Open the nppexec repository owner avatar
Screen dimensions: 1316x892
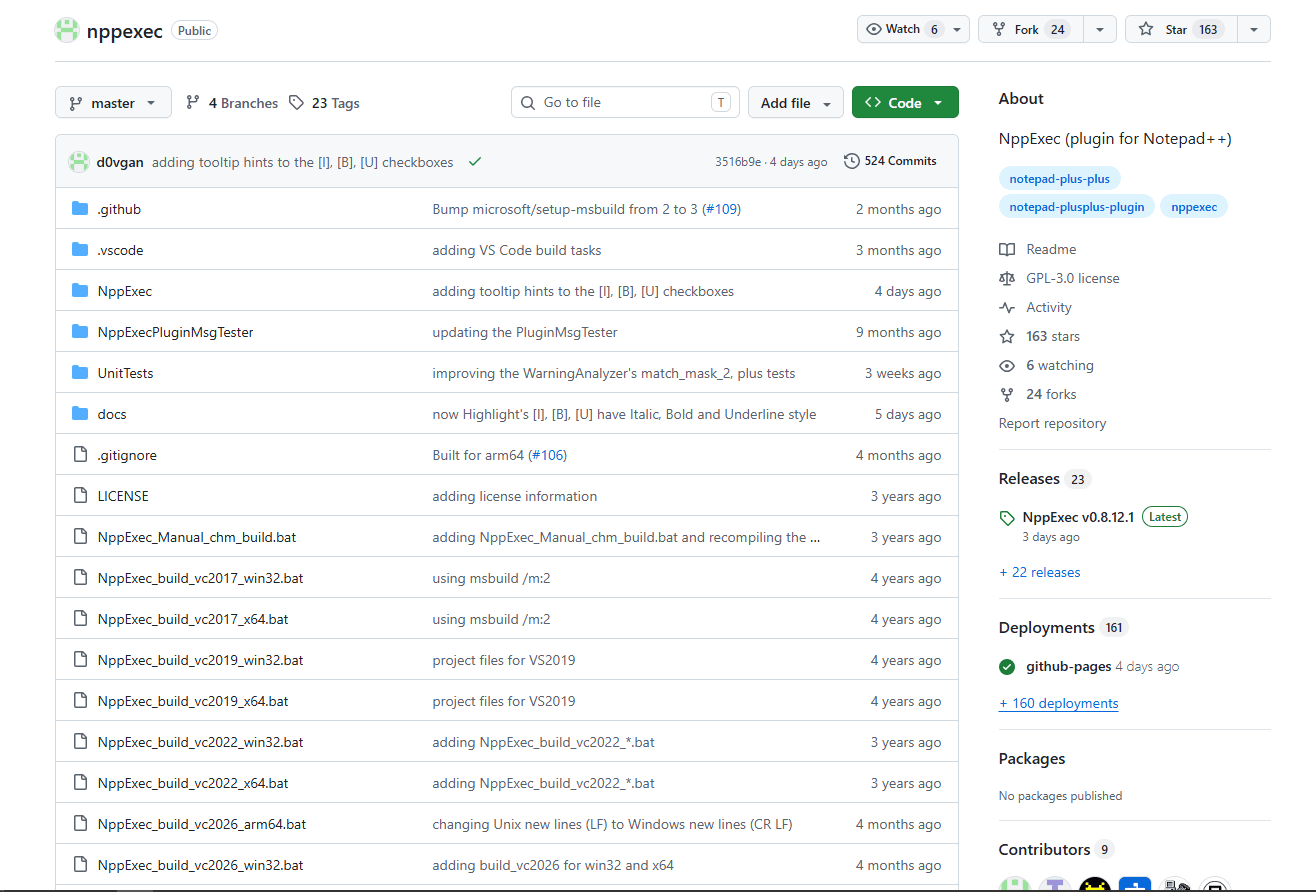pyautogui.click(x=67, y=30)
